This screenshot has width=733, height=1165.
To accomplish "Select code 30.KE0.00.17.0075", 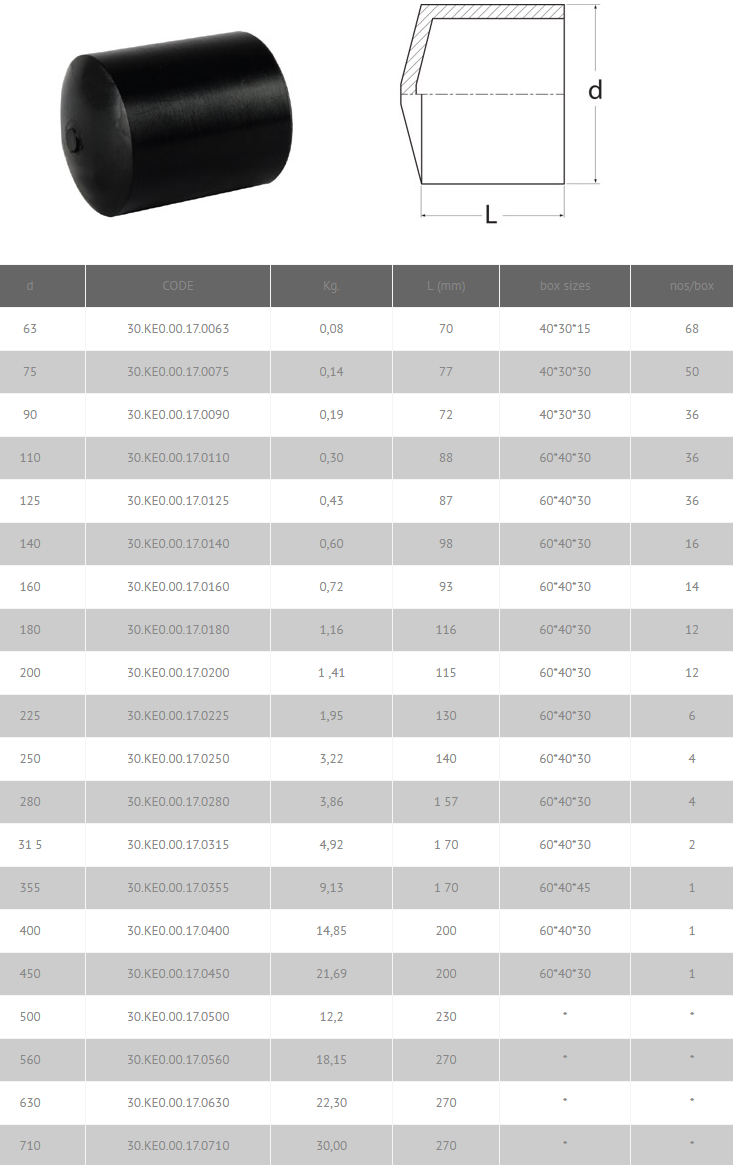I will coord(178,371).
